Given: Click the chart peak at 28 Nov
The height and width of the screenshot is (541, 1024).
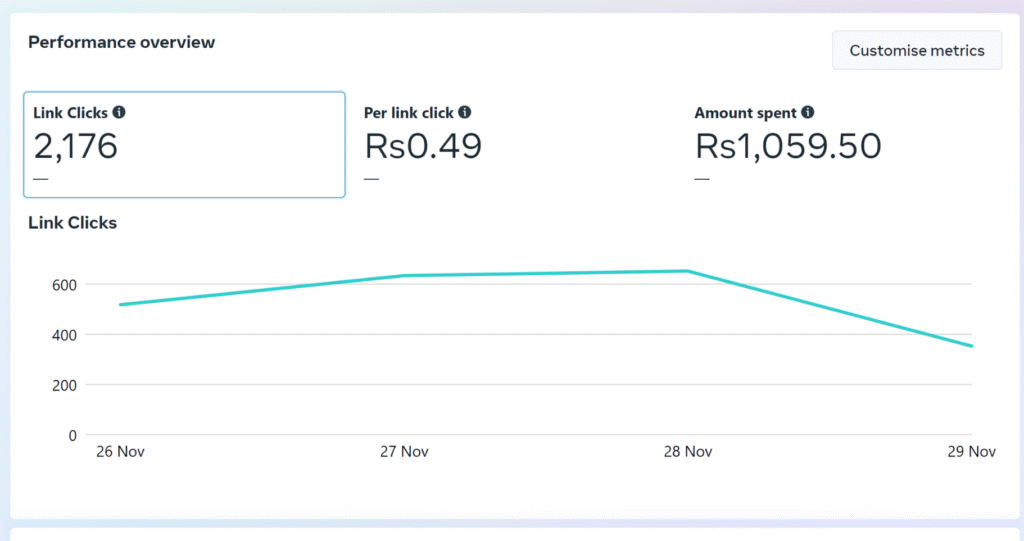Looking at the screenshot, I should click(x=688, y=271).
